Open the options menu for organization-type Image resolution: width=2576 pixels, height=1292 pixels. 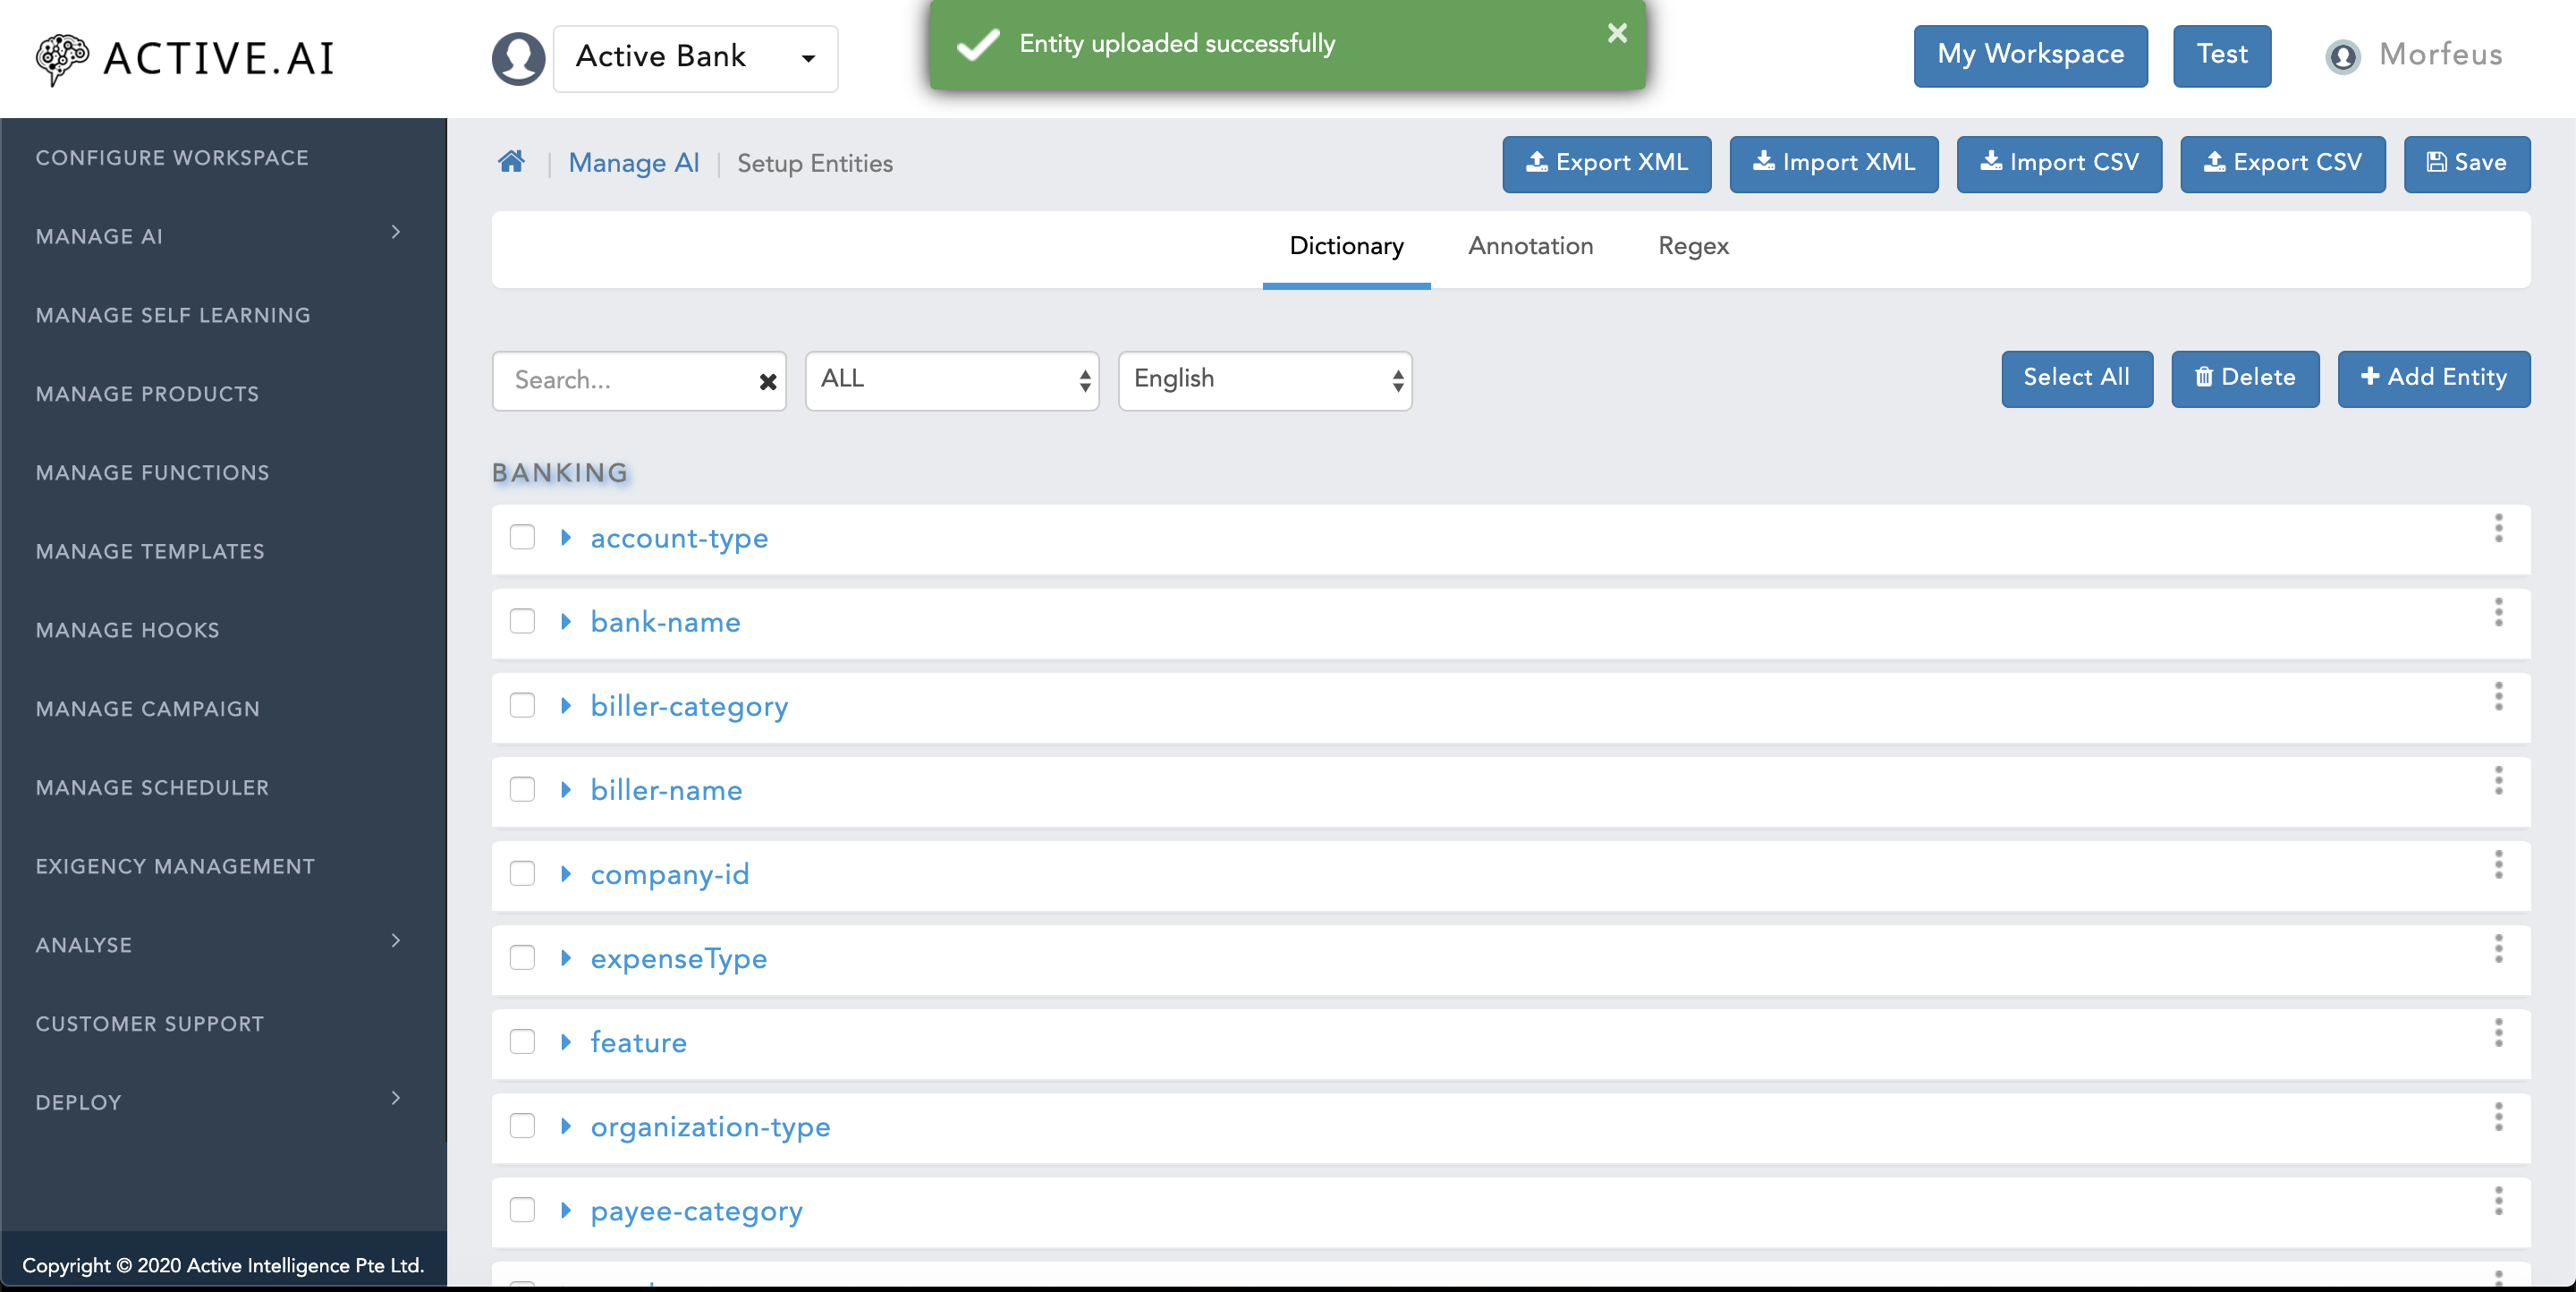(2498, 1116)
